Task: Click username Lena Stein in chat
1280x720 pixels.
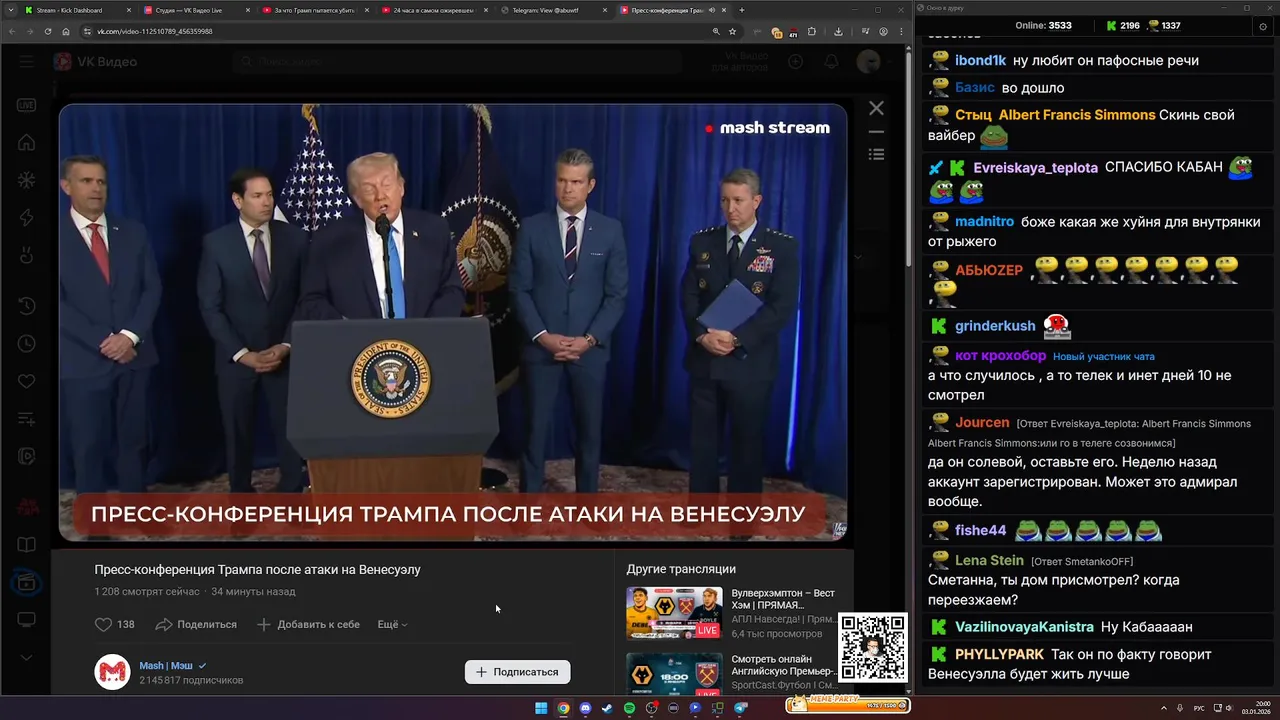Action: (989, 560)
